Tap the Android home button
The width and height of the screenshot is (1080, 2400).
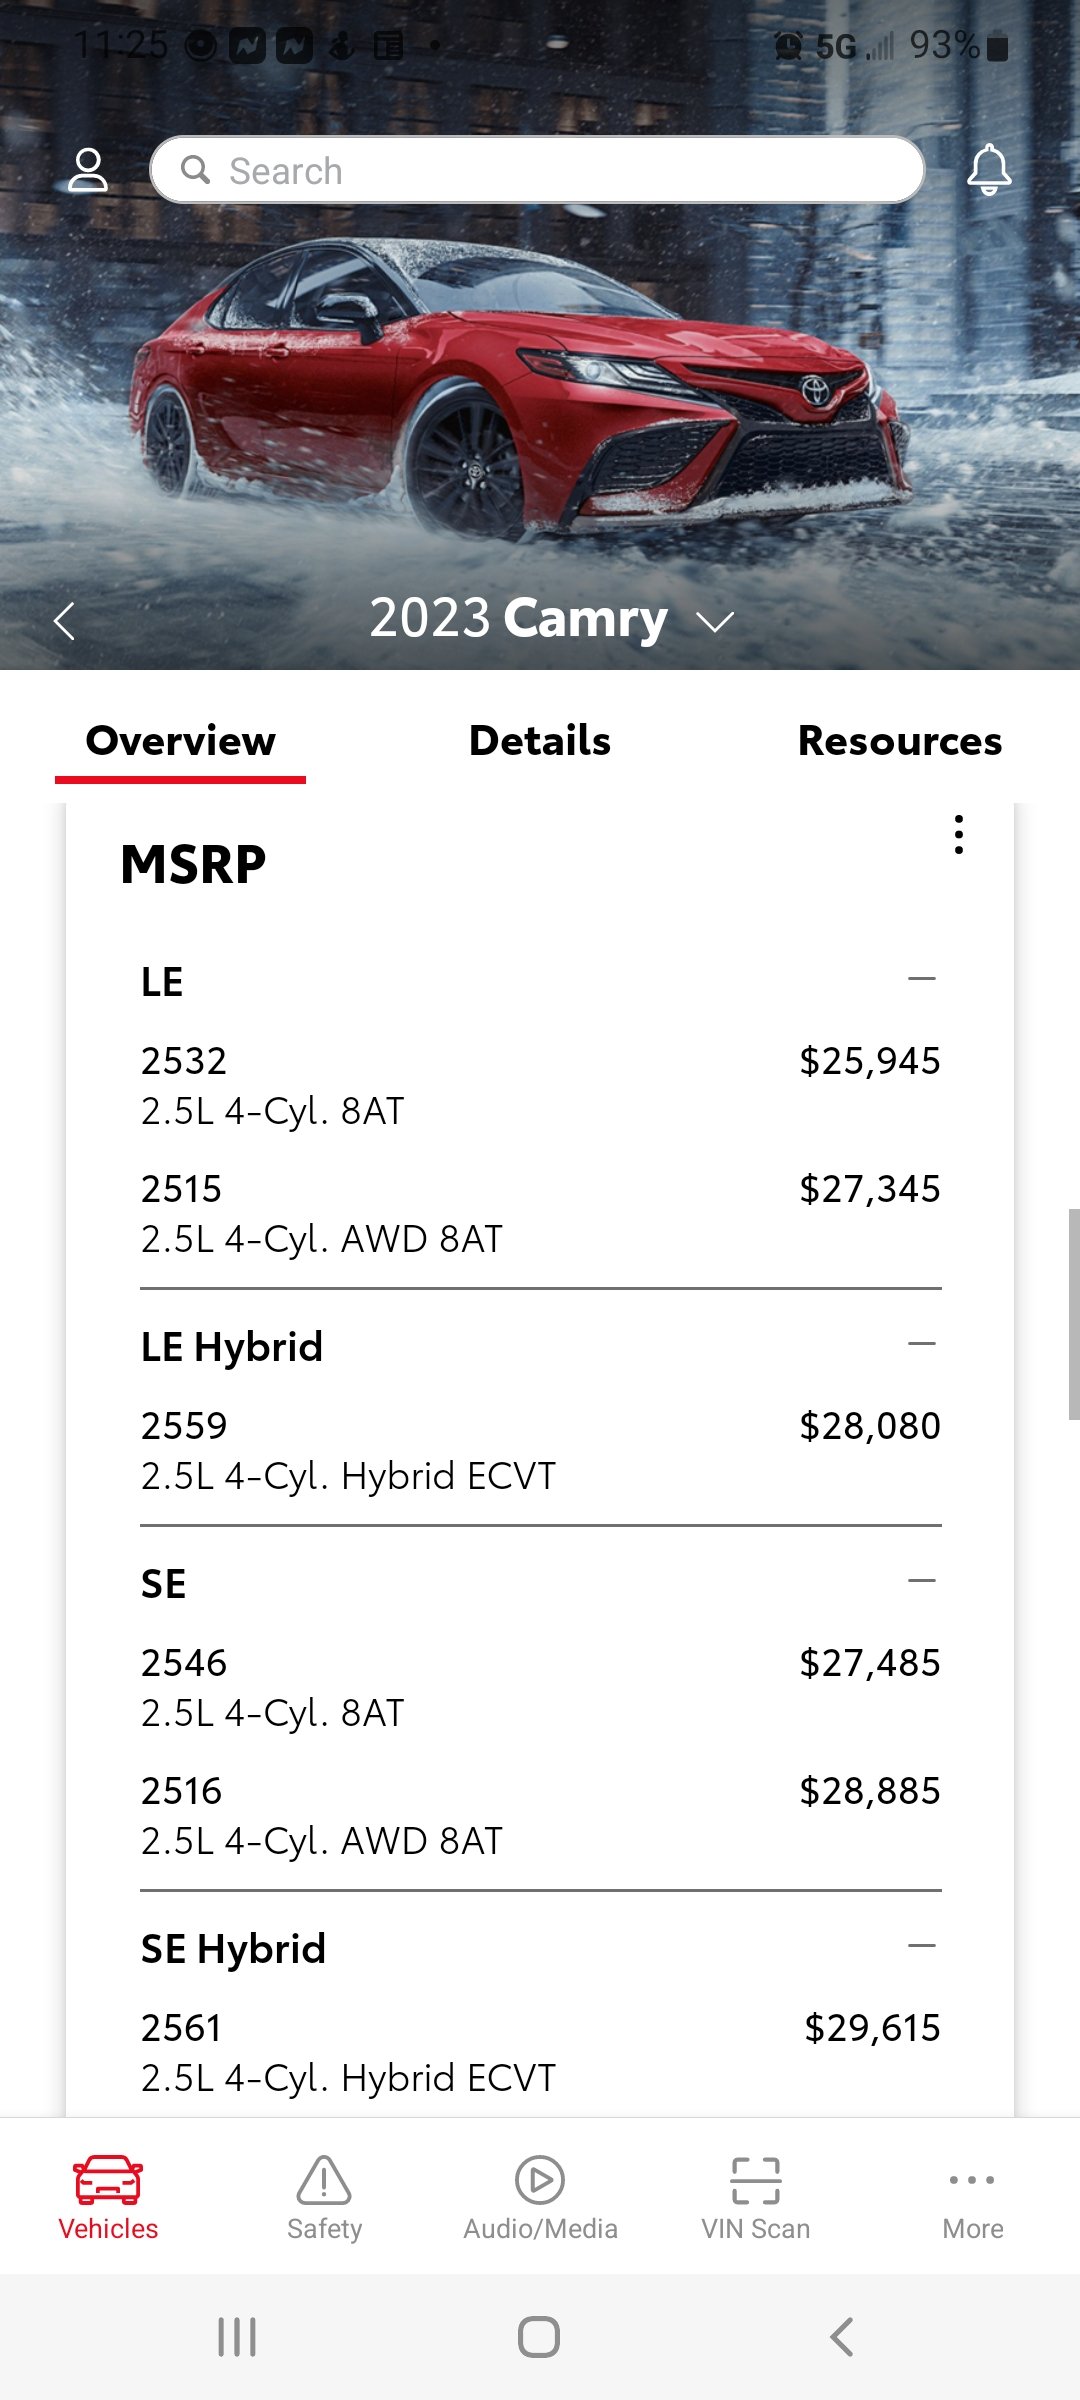pyautogui.click(x=539, y=2337)
